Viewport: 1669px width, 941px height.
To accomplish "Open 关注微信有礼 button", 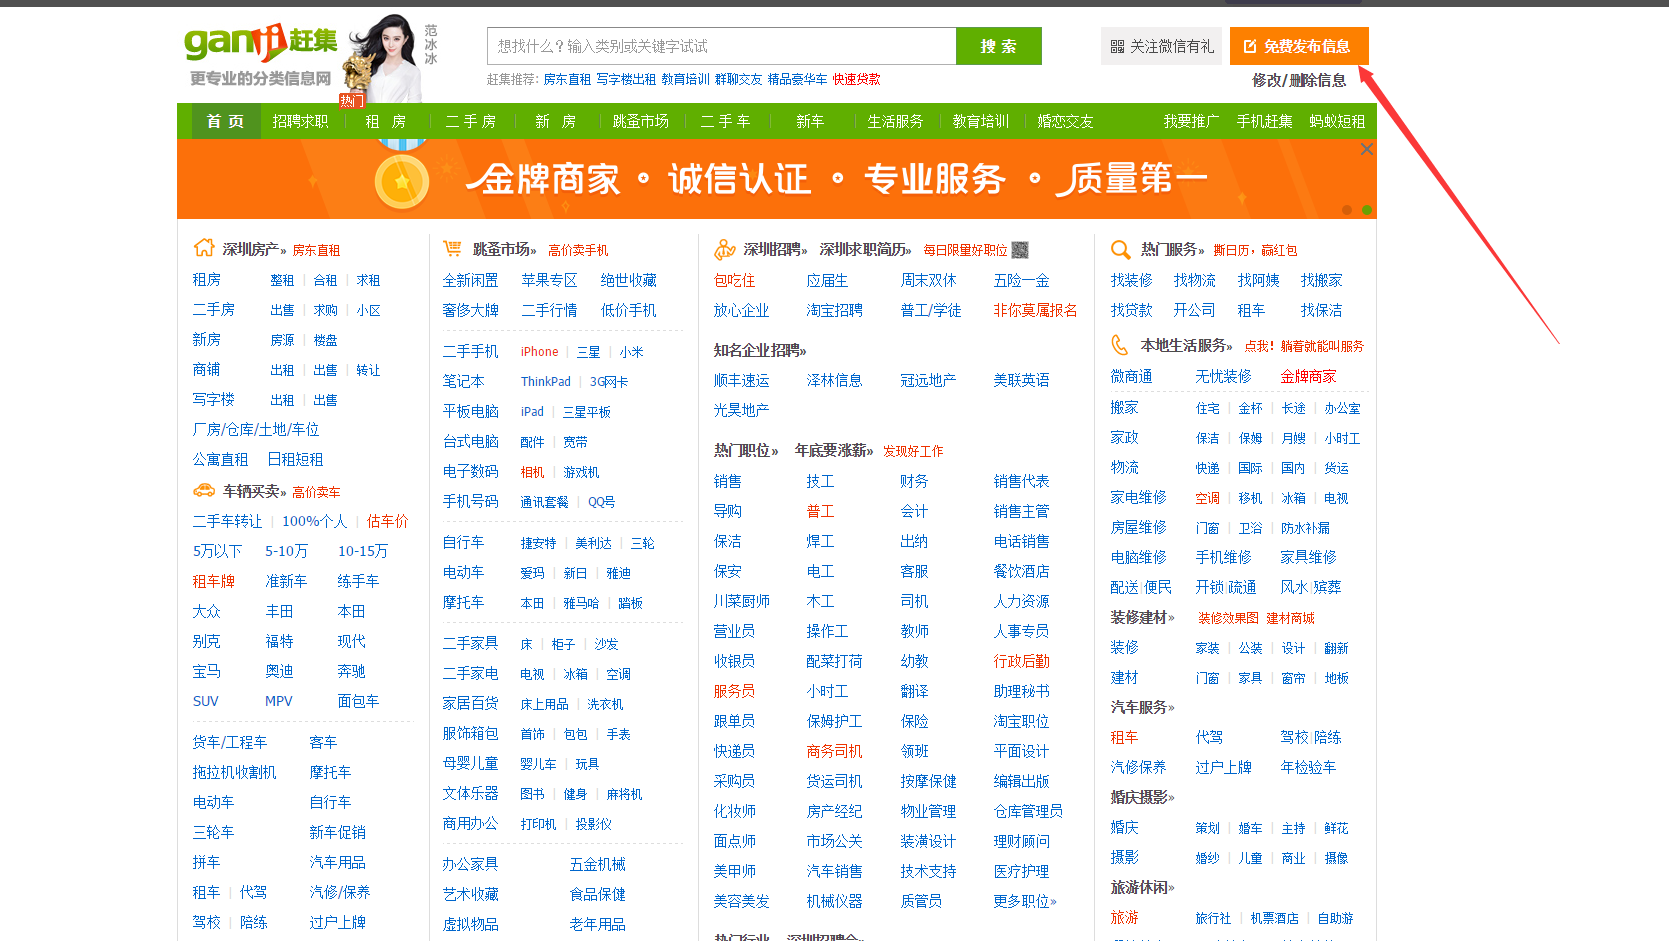I will pos(1161,46).
